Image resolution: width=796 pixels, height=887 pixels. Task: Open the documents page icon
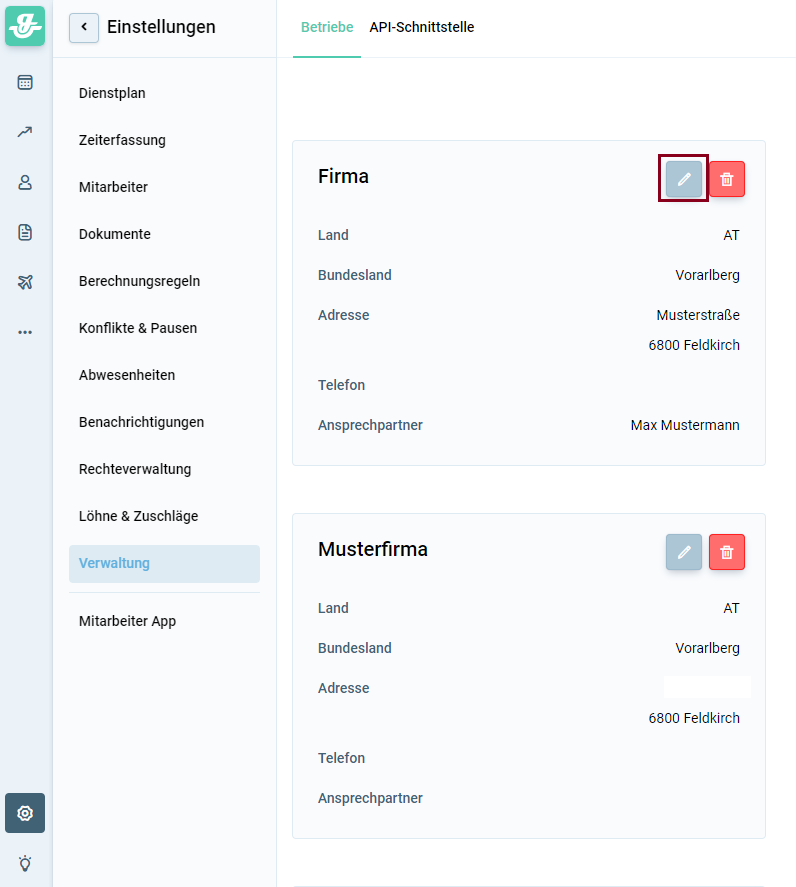25,232
